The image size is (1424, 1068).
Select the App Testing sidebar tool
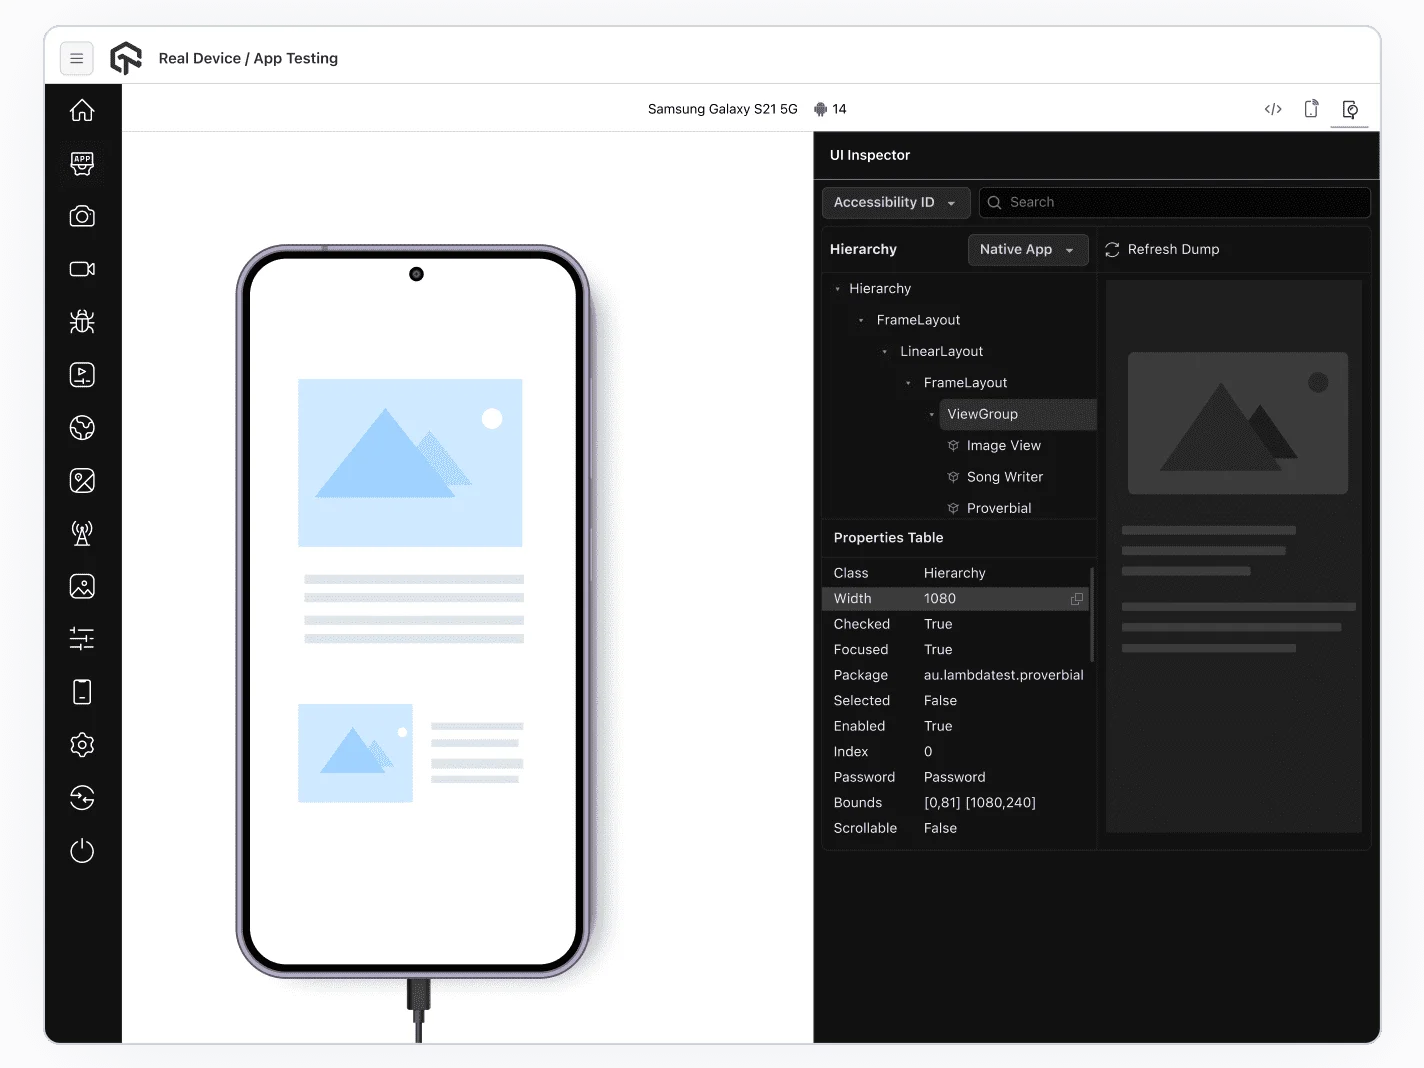81,163
